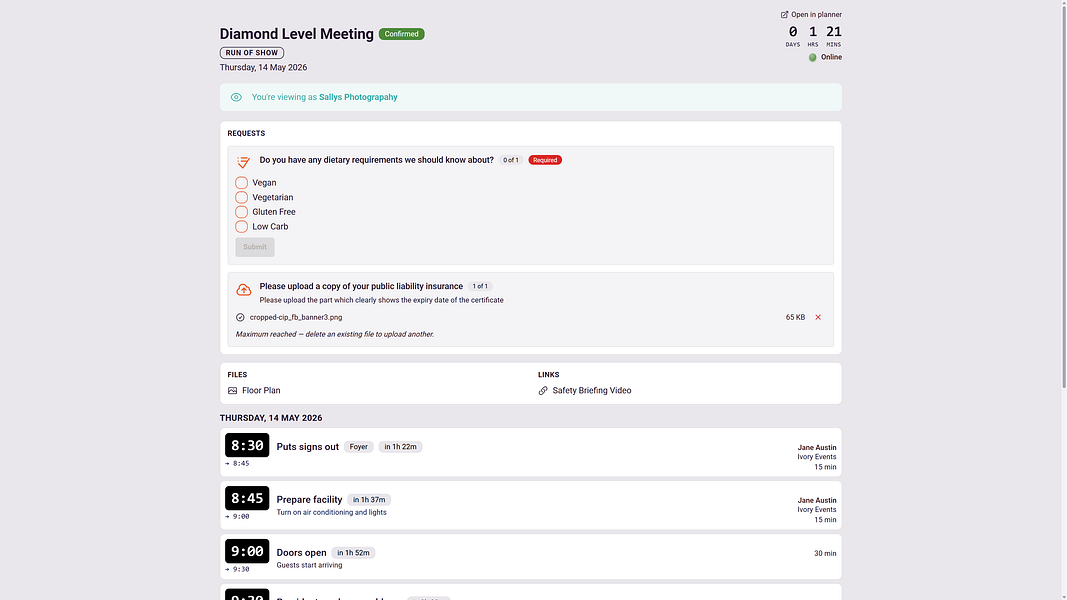
Task: Select the Vegetarian option
Action: pyautogui.click(x=242, y=197)
